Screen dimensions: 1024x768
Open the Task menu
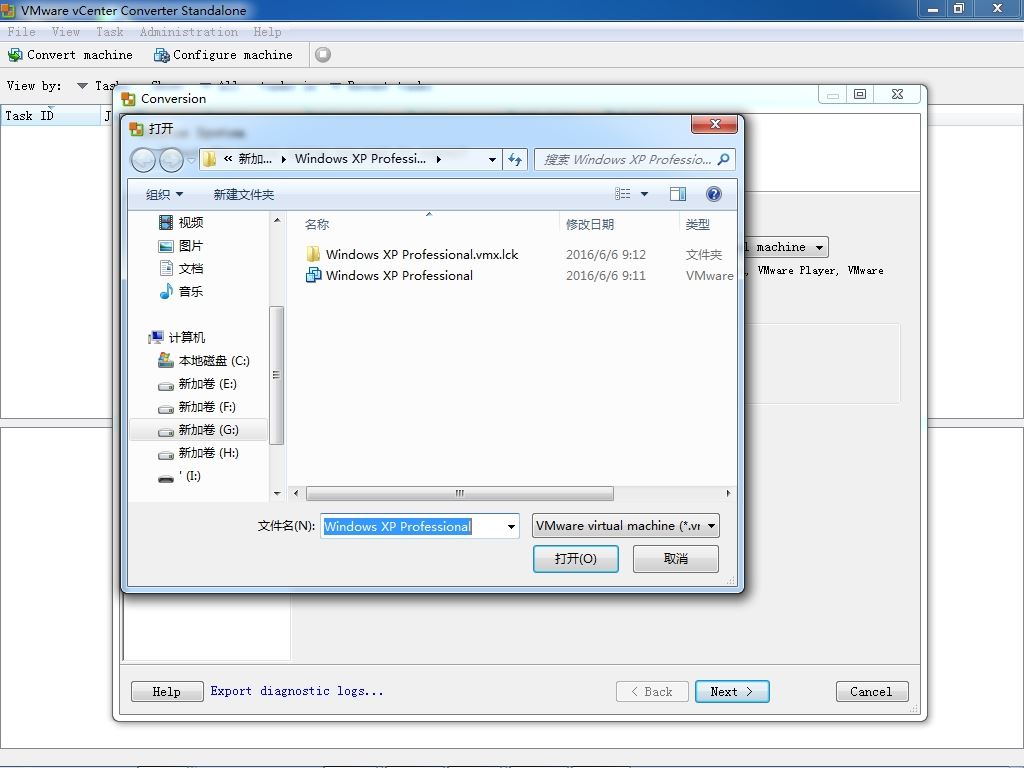(109, 32)
